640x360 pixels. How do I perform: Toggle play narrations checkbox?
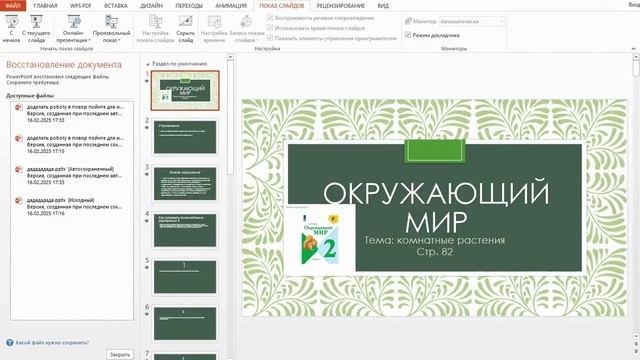(x=270, y=18)
